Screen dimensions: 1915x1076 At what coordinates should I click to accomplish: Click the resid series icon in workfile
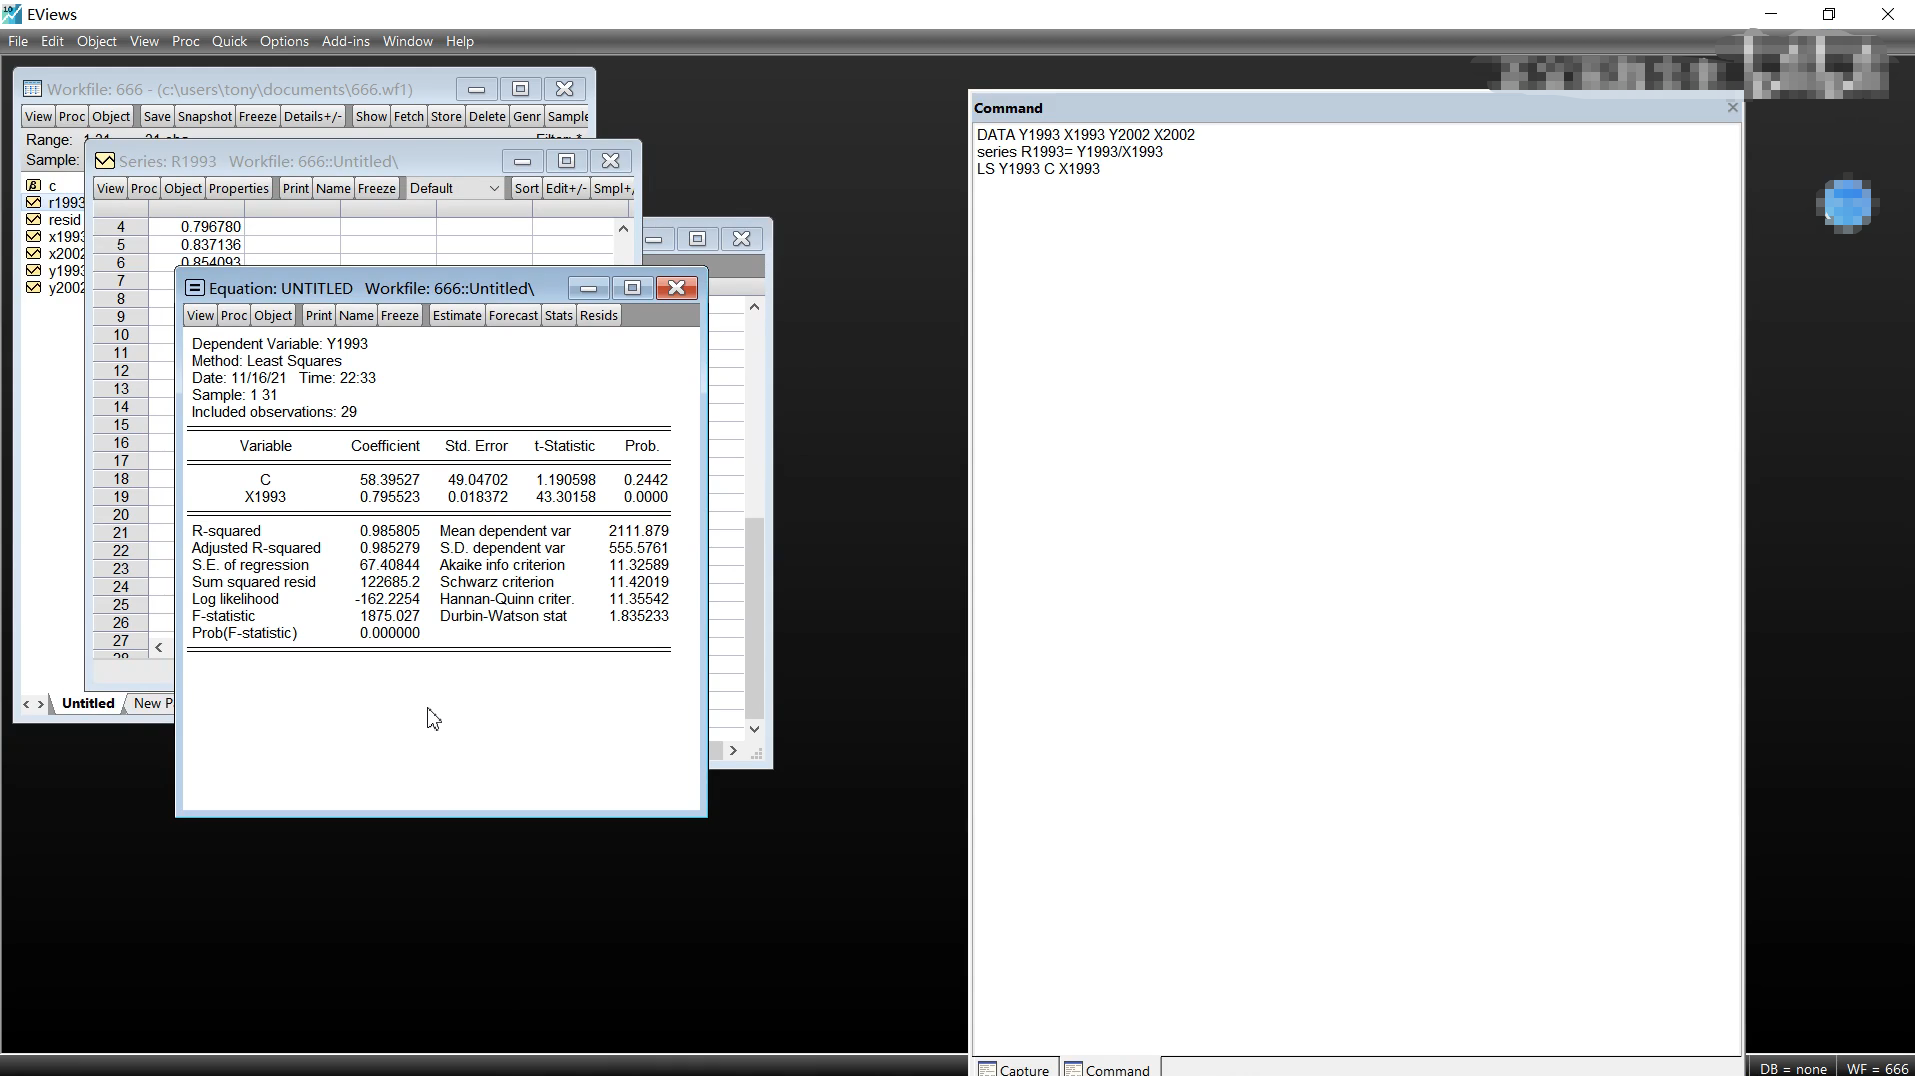click(x=33, y=220)
